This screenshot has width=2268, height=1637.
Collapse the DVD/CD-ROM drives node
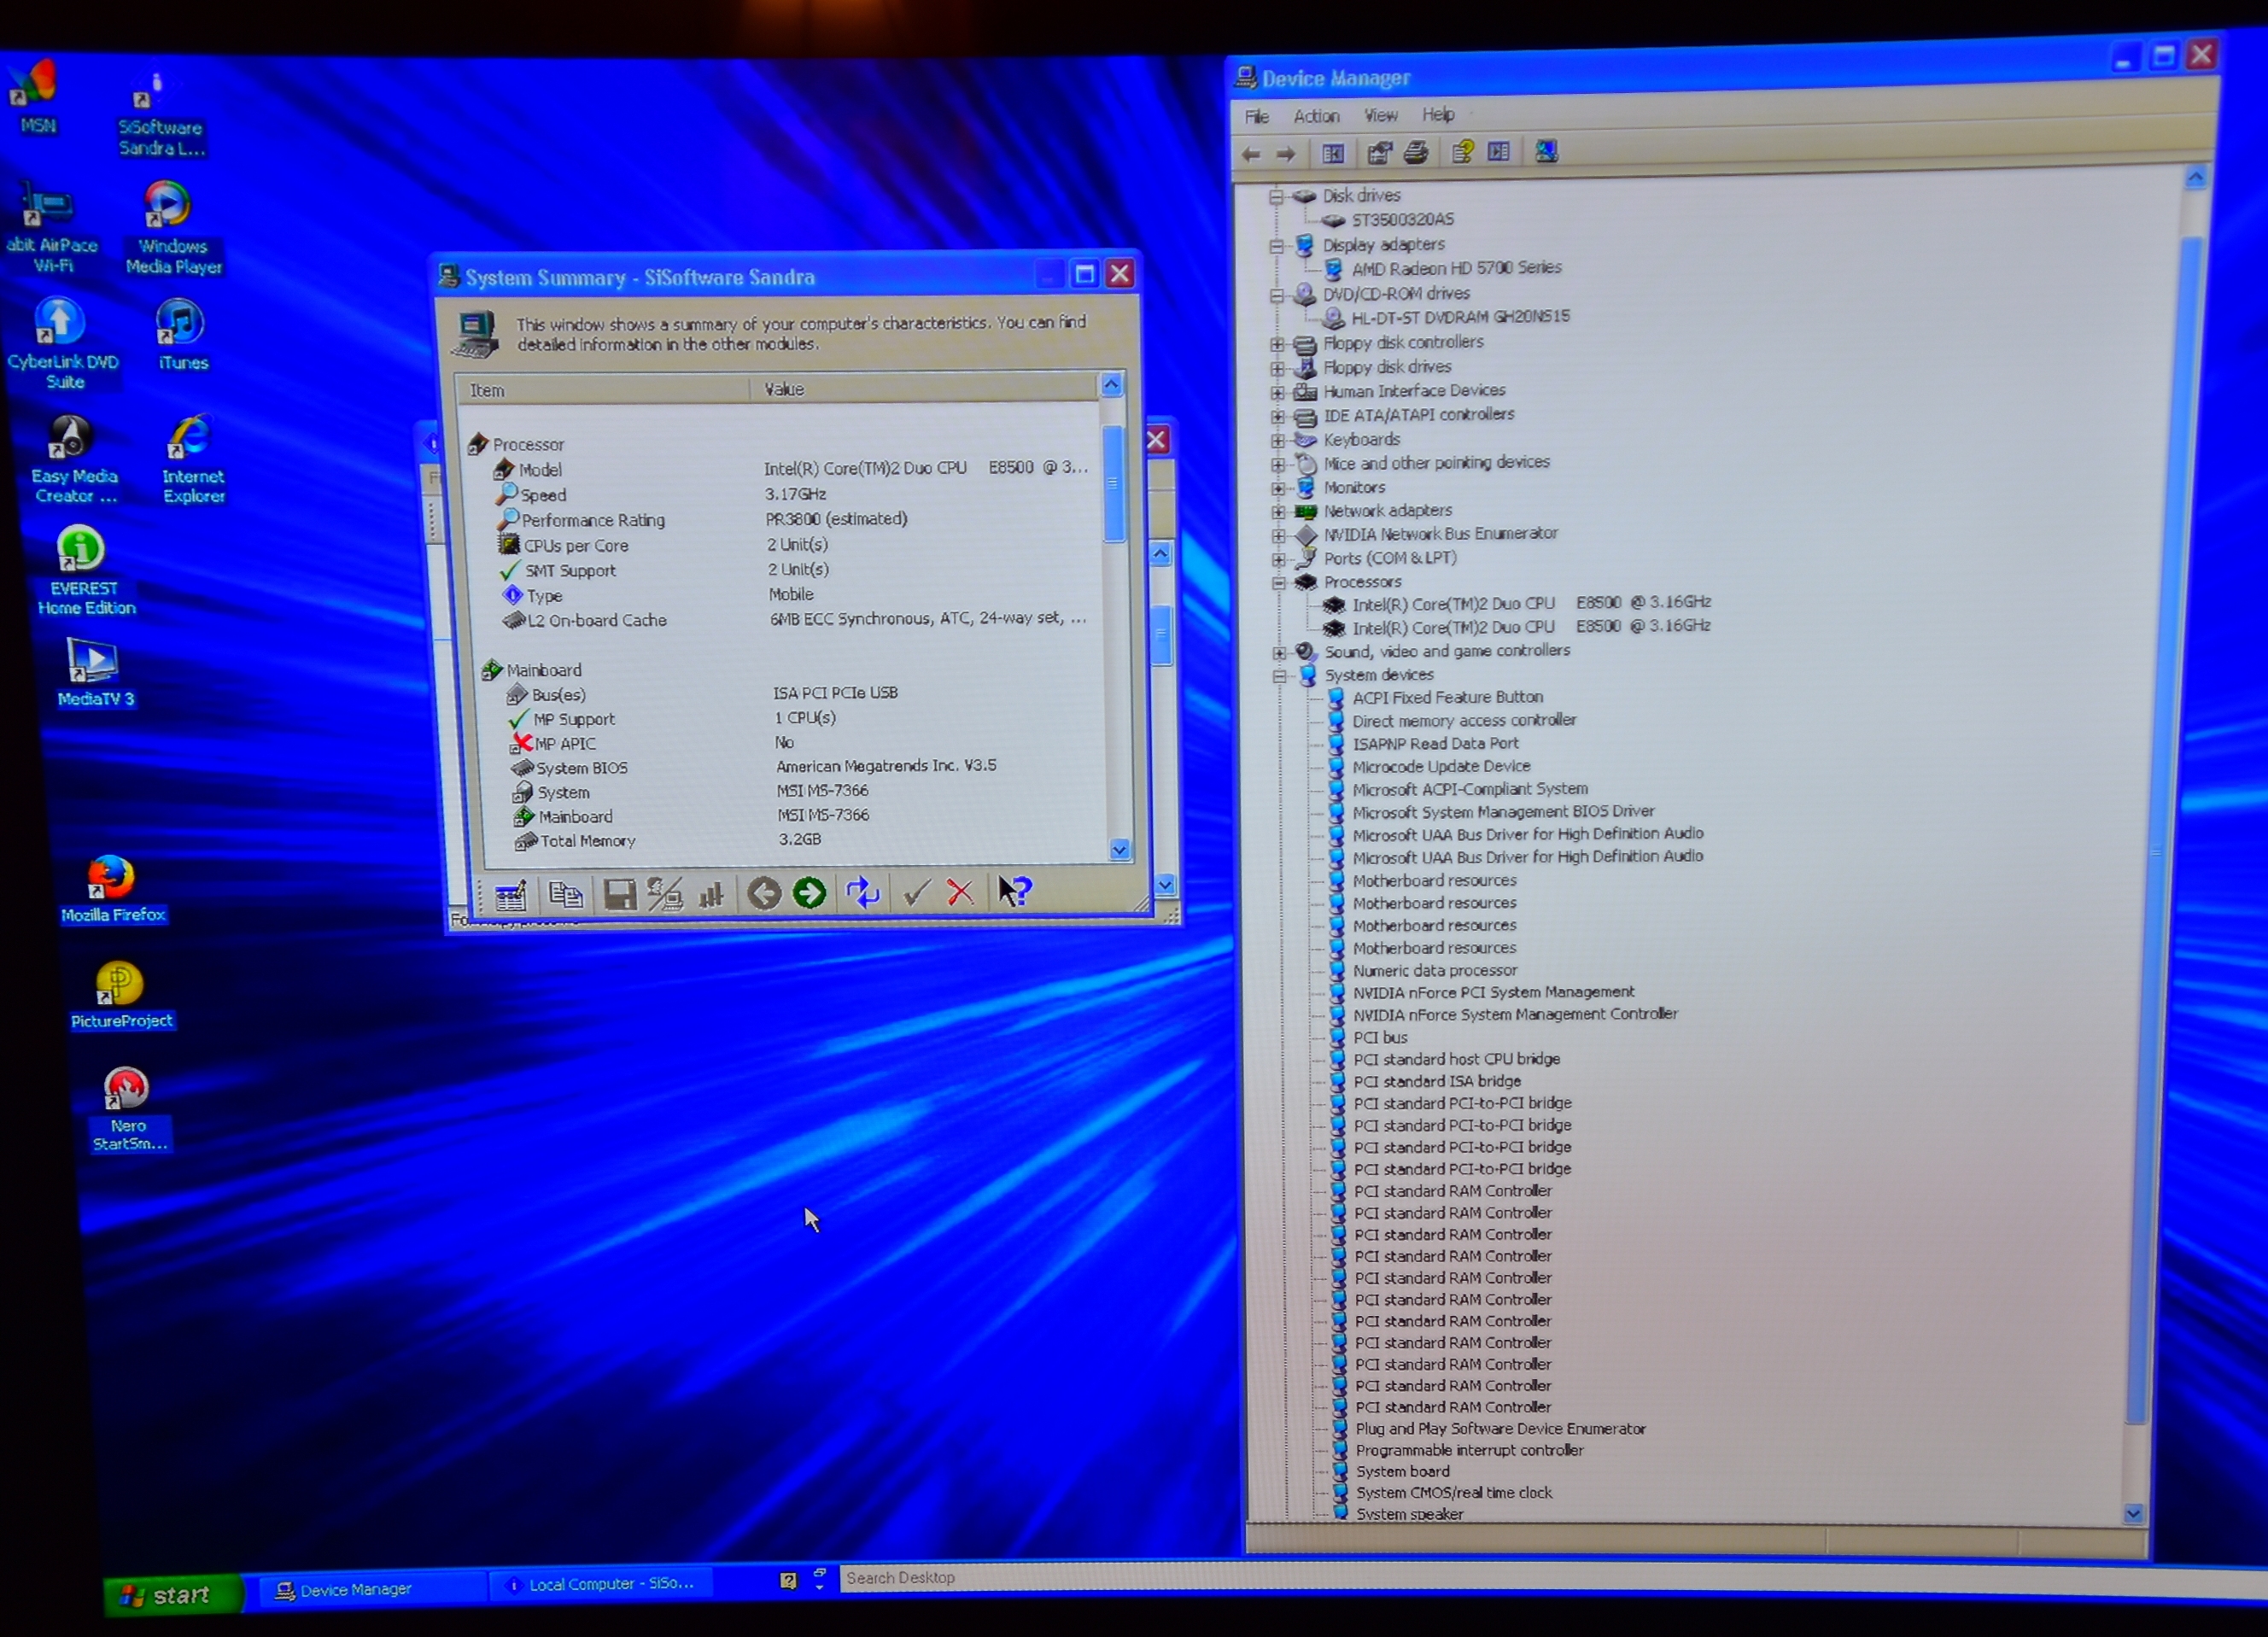(1276, 295)
